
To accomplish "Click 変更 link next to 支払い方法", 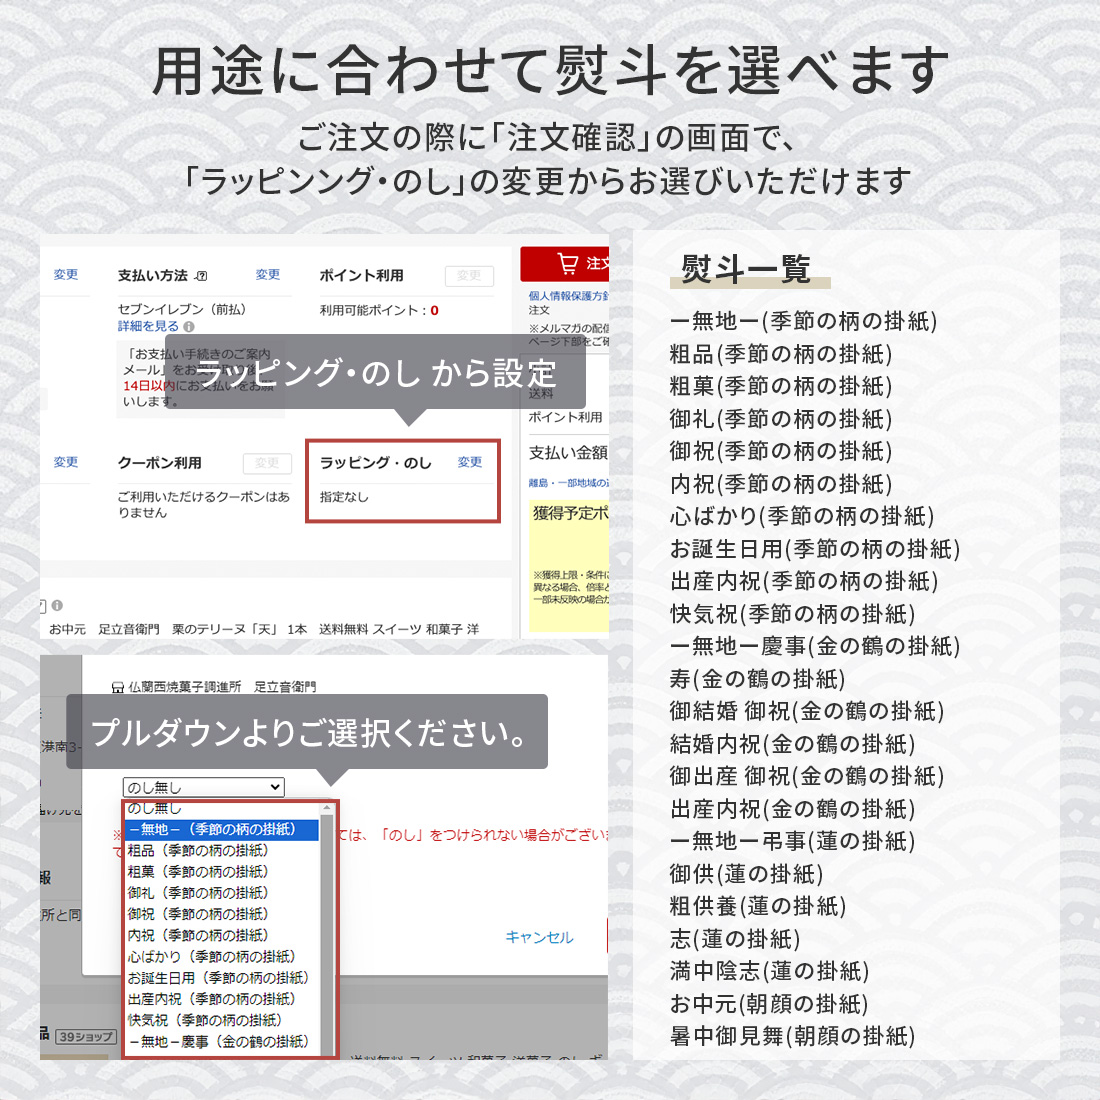I will [267, 275].
